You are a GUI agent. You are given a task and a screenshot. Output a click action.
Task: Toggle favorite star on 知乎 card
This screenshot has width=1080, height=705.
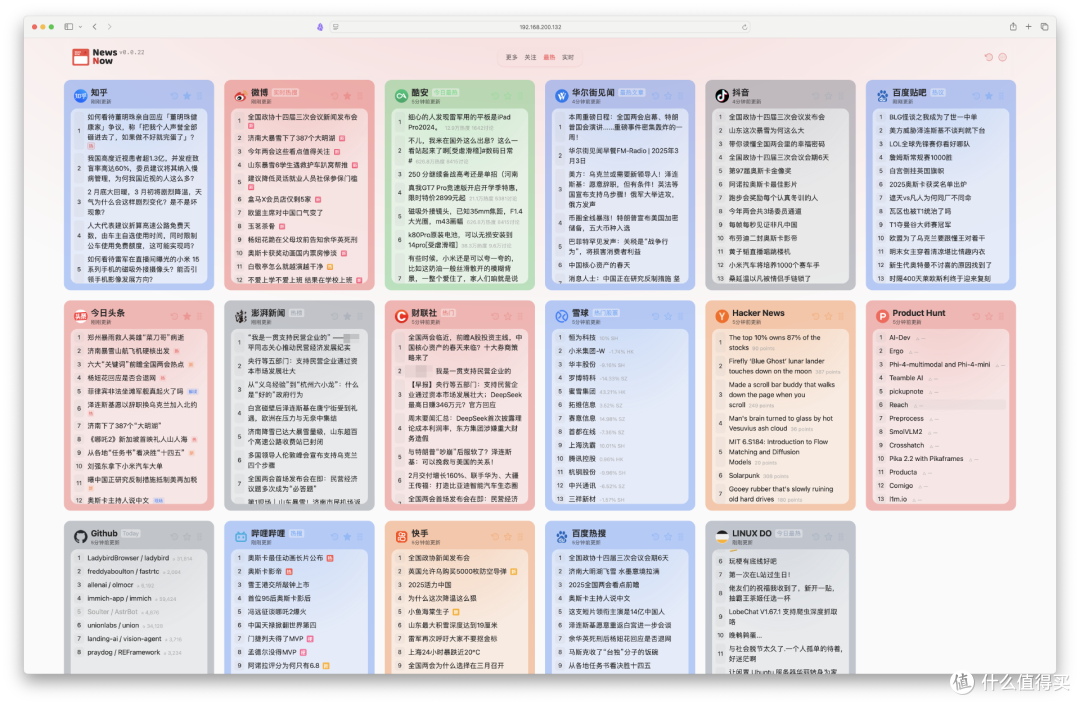click(187, 96)
